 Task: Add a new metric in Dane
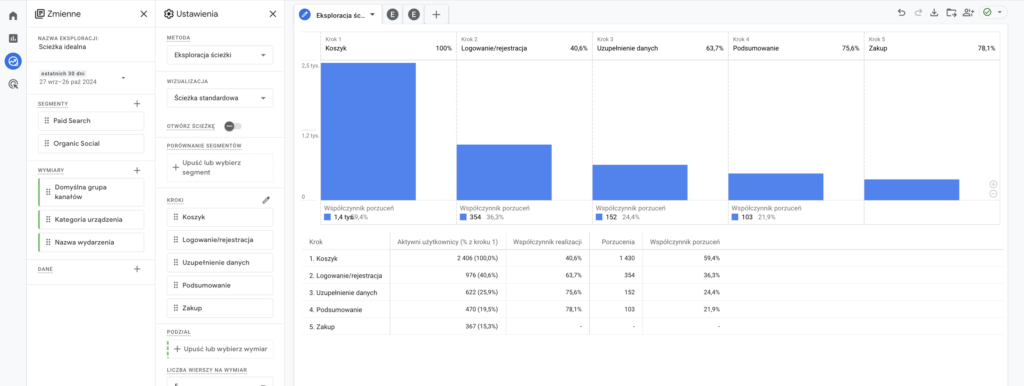tap(137, 268)
